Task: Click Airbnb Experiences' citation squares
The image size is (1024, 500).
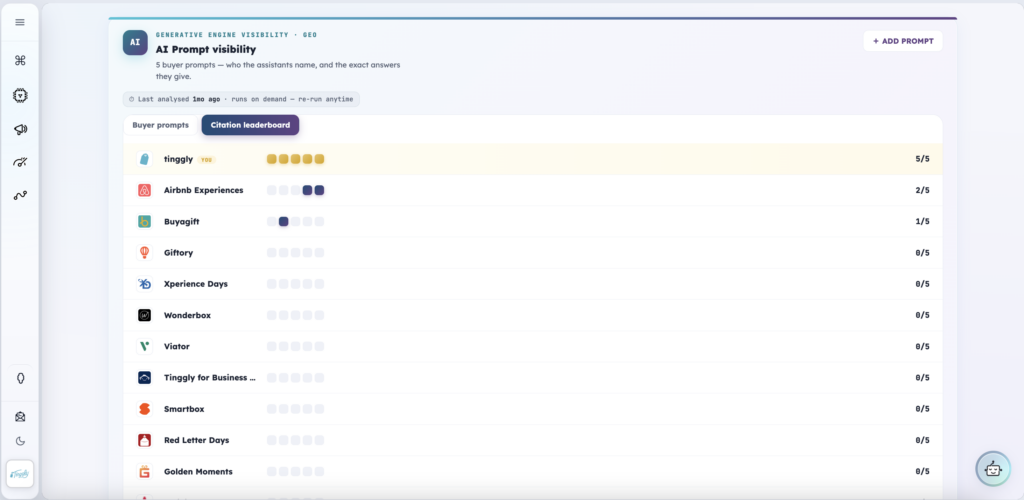Action: click(x=296, y=191)
